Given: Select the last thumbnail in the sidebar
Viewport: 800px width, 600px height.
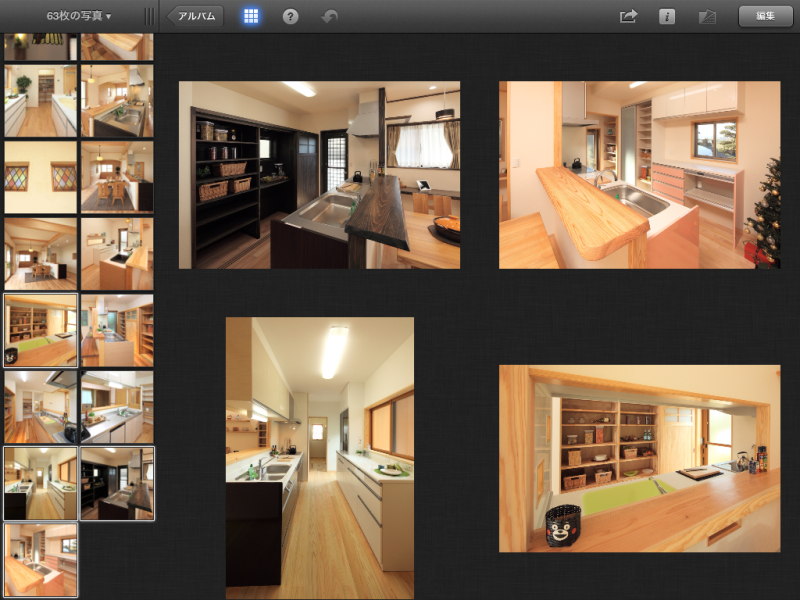Looking at the screenshot, I should click(x=40, y=560).
